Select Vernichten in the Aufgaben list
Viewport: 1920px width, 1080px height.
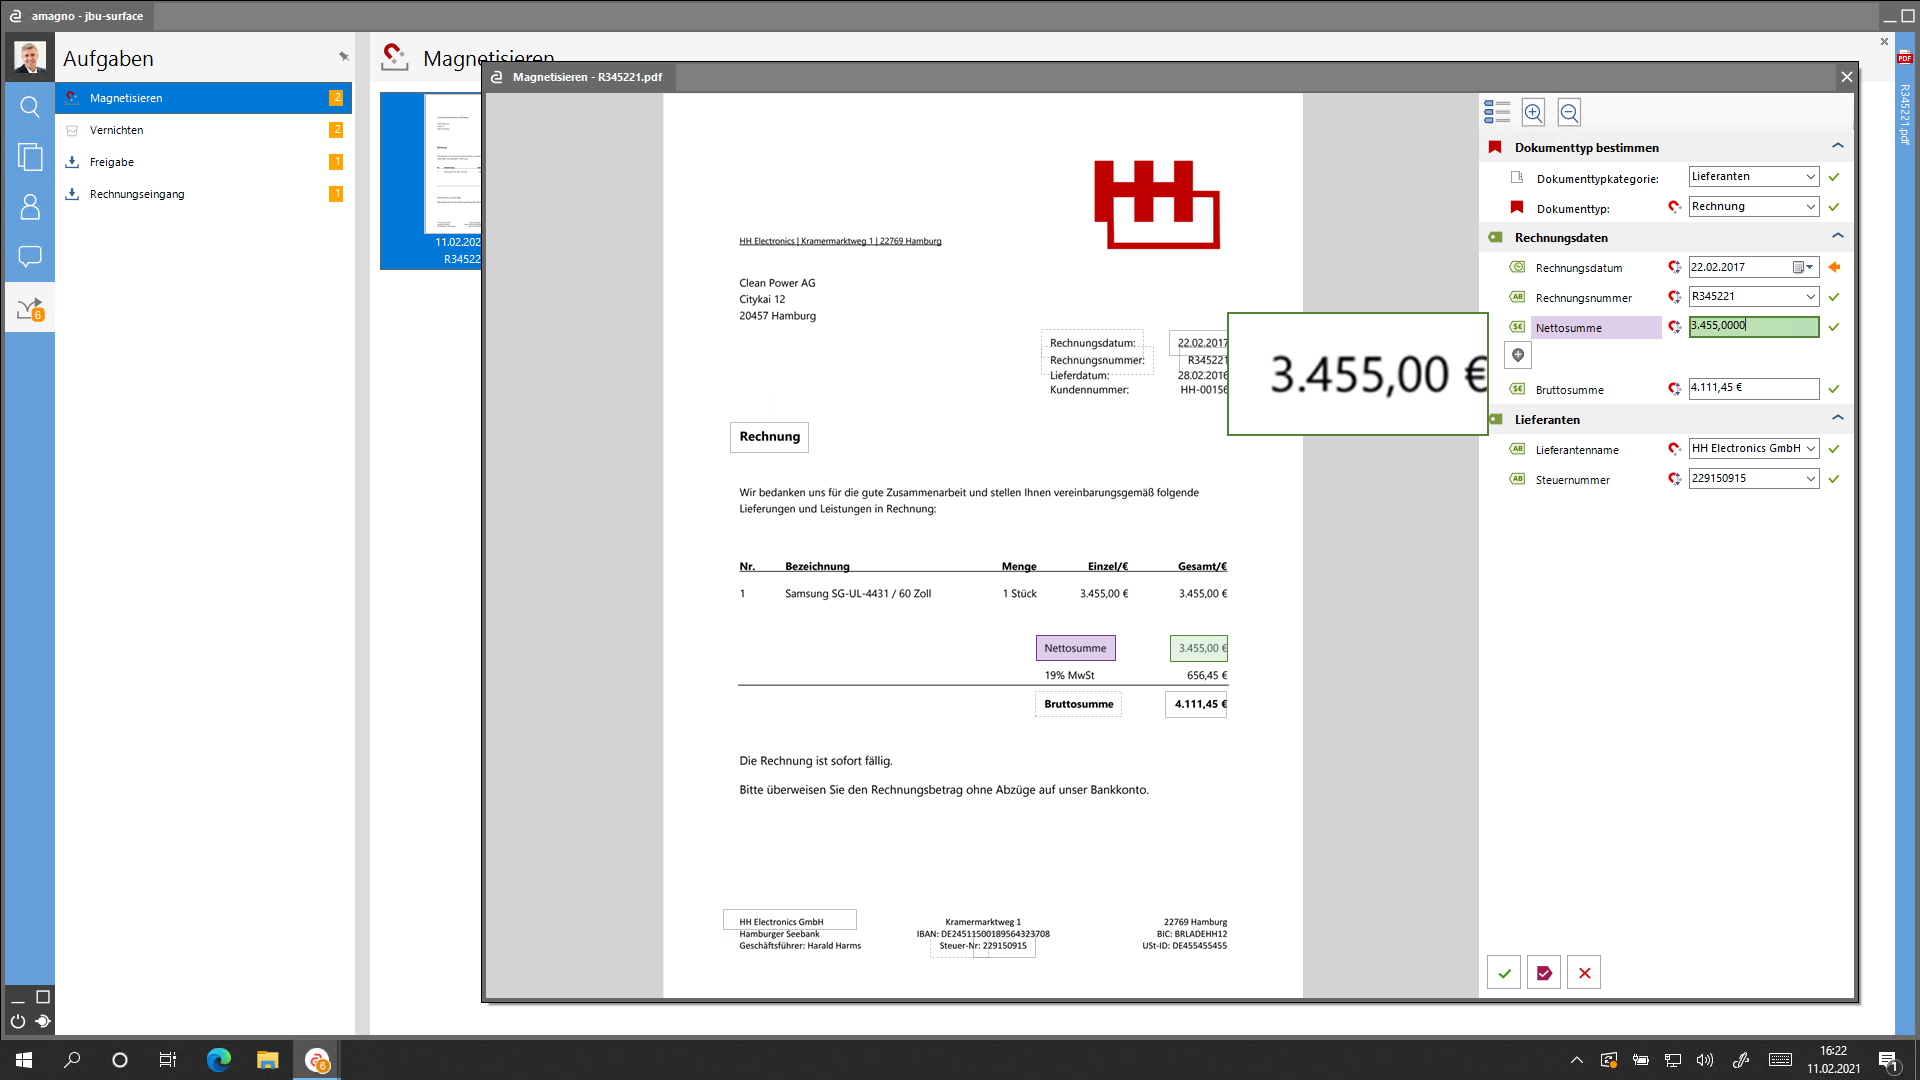(117, 130)
